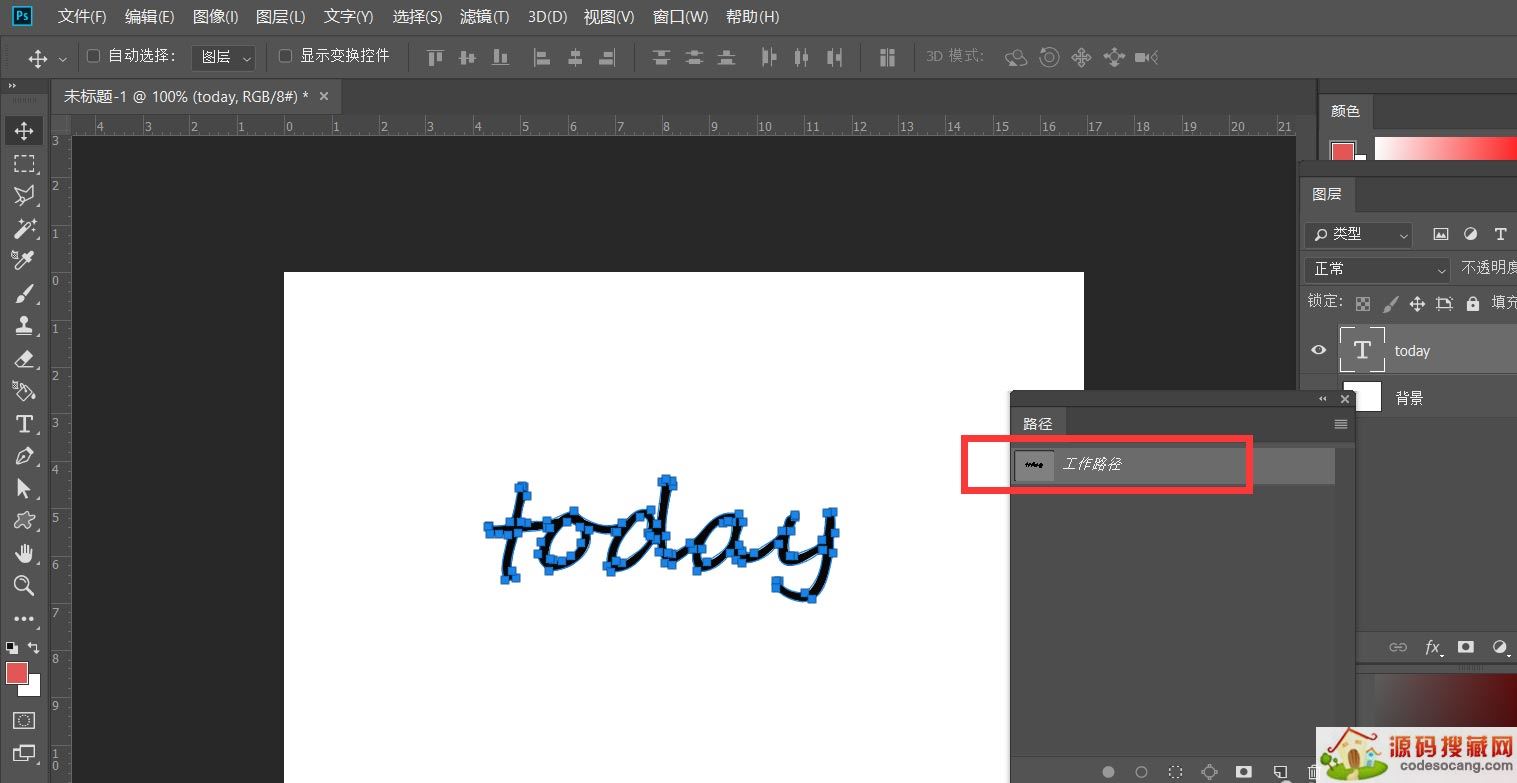Switch to the 路径 panel tab
Image resolution: width=1517 pixels, height=783 pixels.
1038,424
